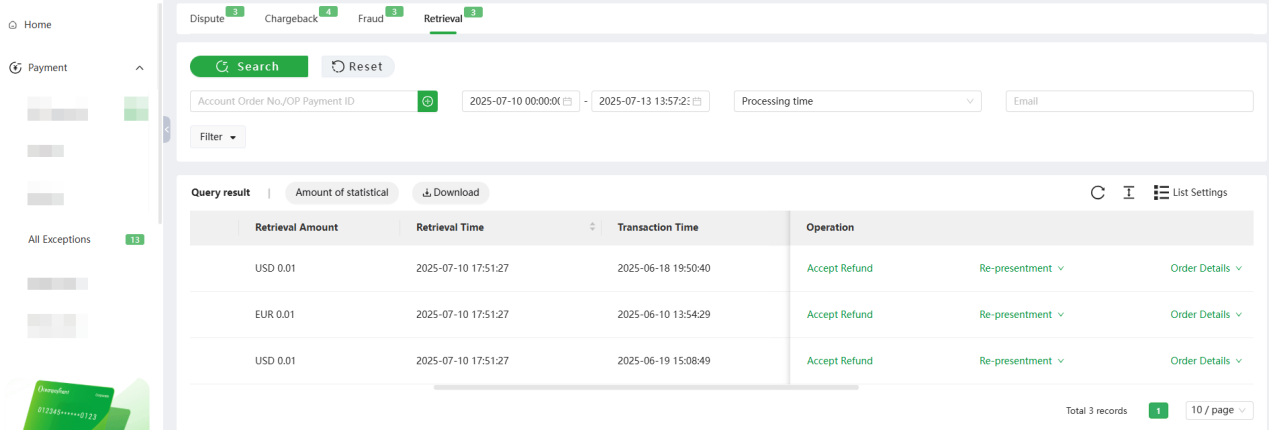Click the Account Order No. input field
This screenshot has height=430, width=1269.
[x=304, y=101]
